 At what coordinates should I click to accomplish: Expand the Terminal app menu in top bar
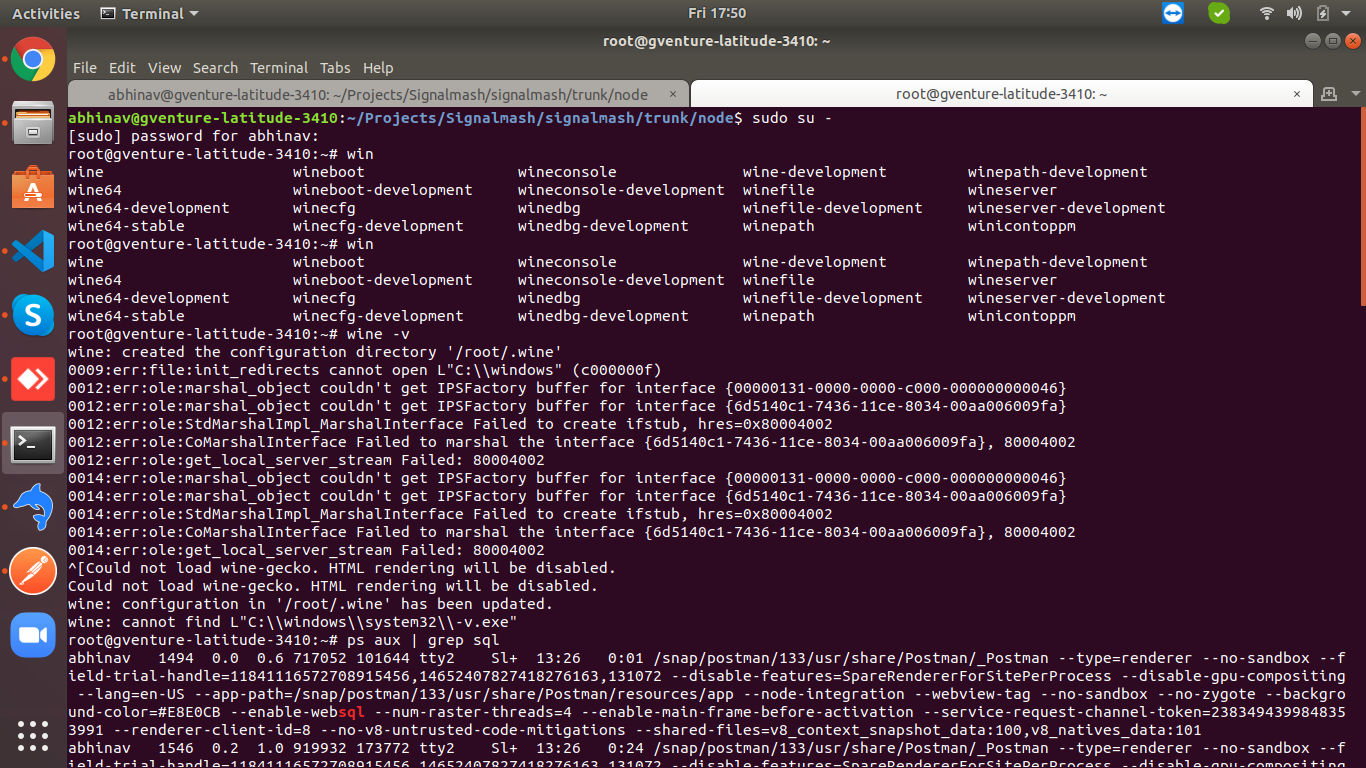coord(150,14)
